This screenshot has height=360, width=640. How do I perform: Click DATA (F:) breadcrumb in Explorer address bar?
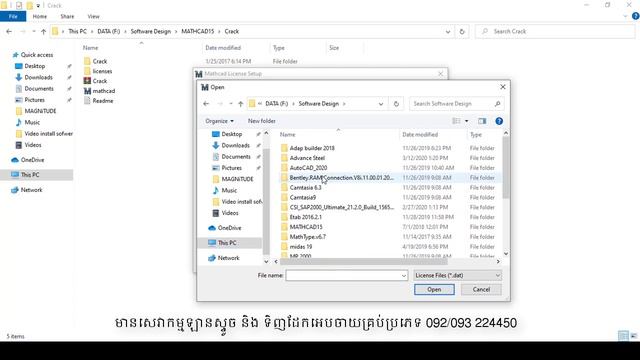[109, 31]
